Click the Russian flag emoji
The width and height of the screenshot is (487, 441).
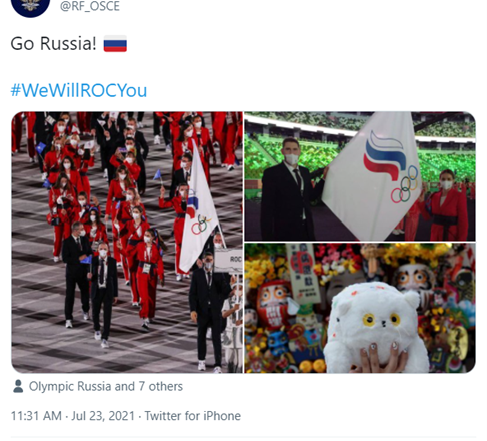115,44
